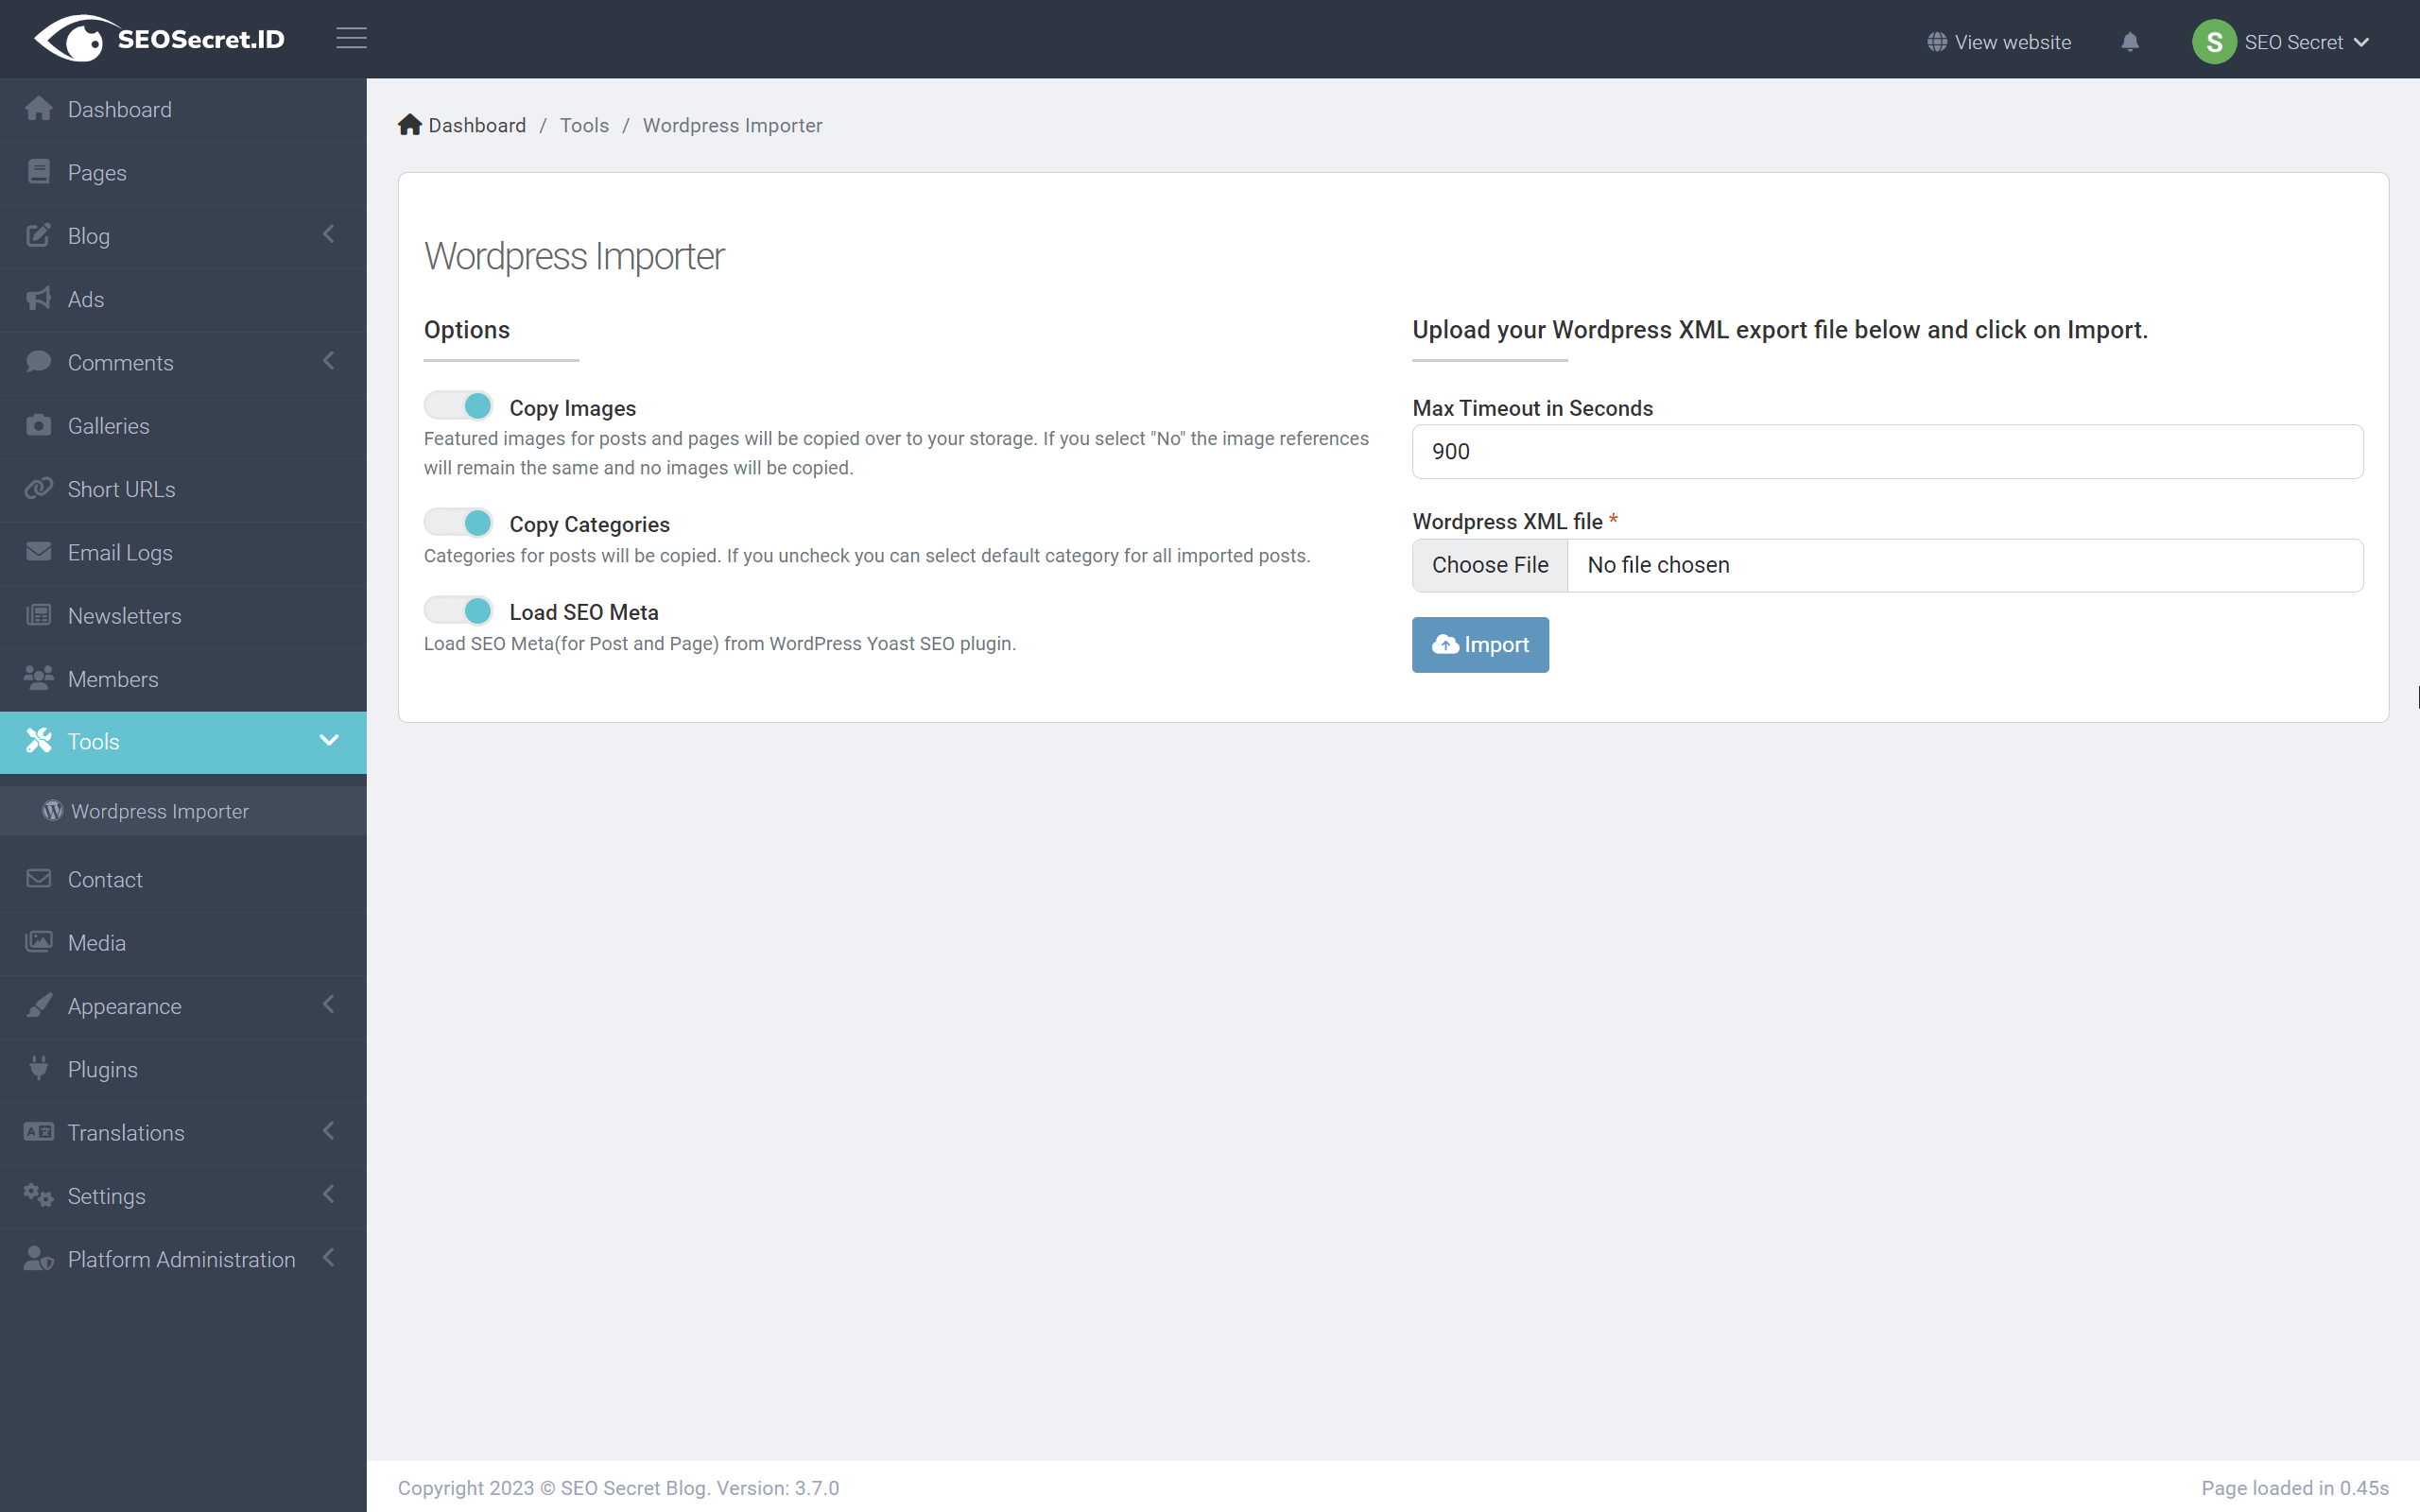Select the Members people icon
The image size is (2420, 1512).
[x=39, y=678]
